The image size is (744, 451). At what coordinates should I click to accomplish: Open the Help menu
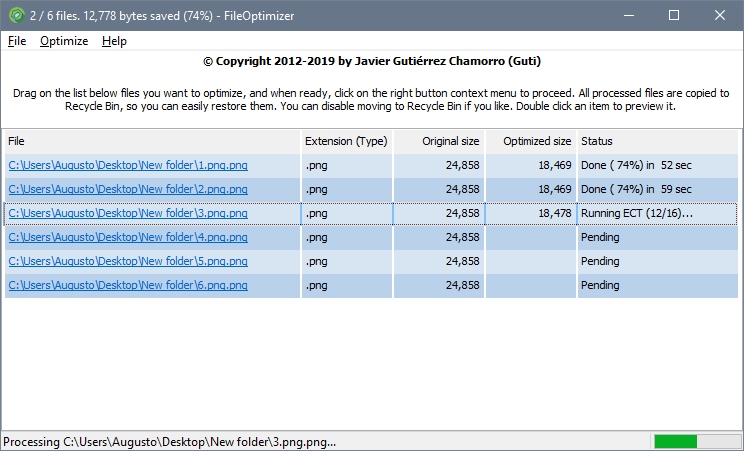click(114, 41)
